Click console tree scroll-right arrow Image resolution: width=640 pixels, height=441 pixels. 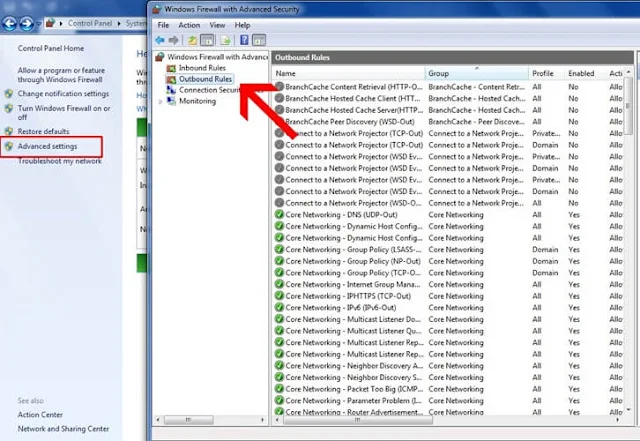[x=262, y=420]
